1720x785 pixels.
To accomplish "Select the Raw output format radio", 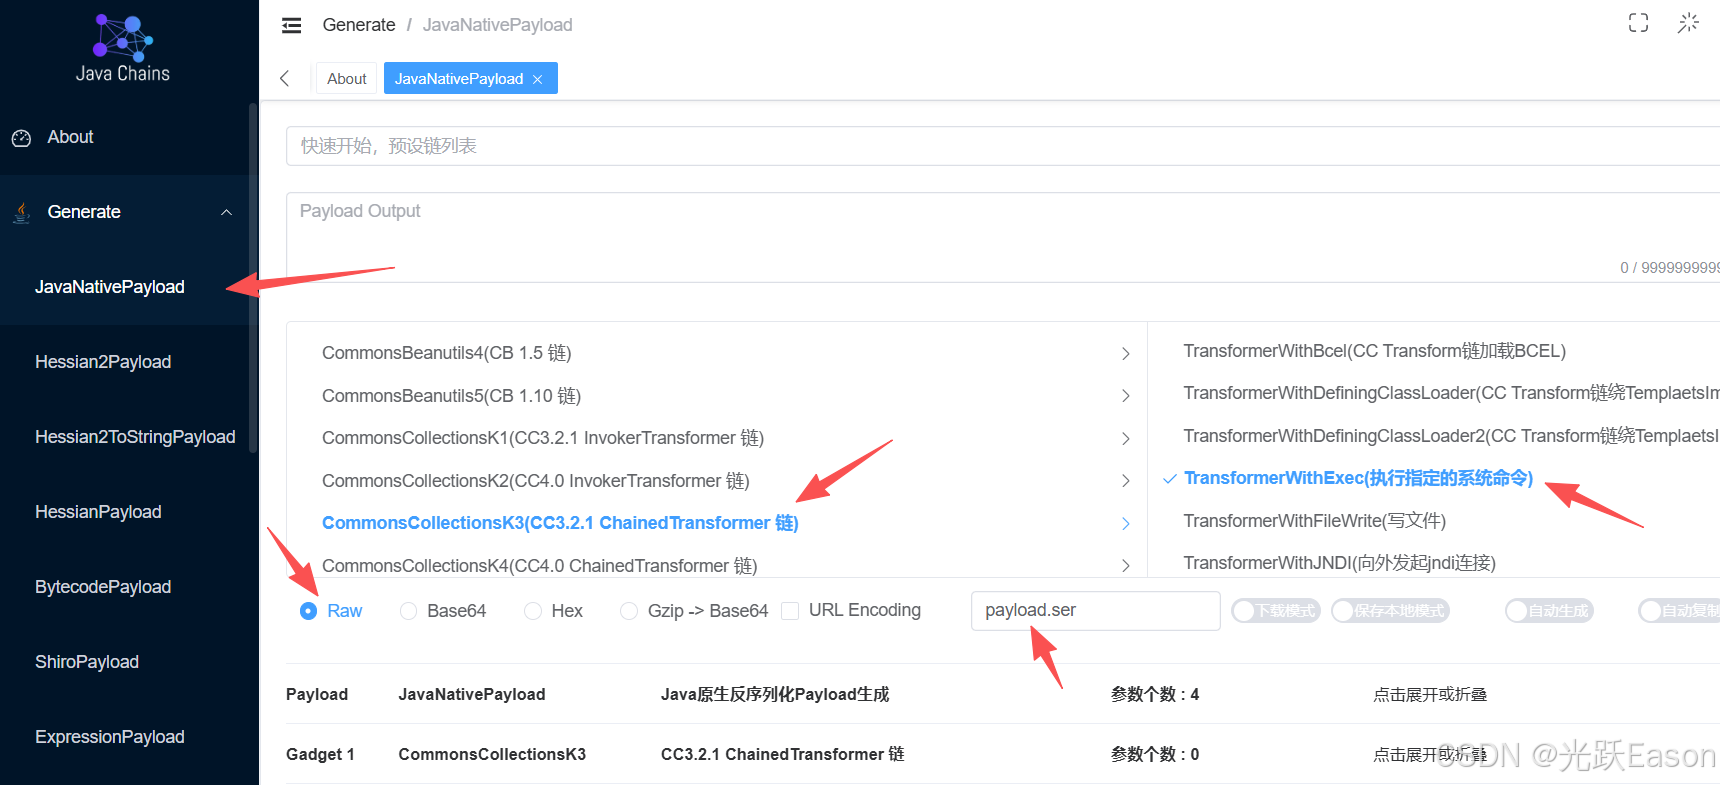I will pos(309,611).
